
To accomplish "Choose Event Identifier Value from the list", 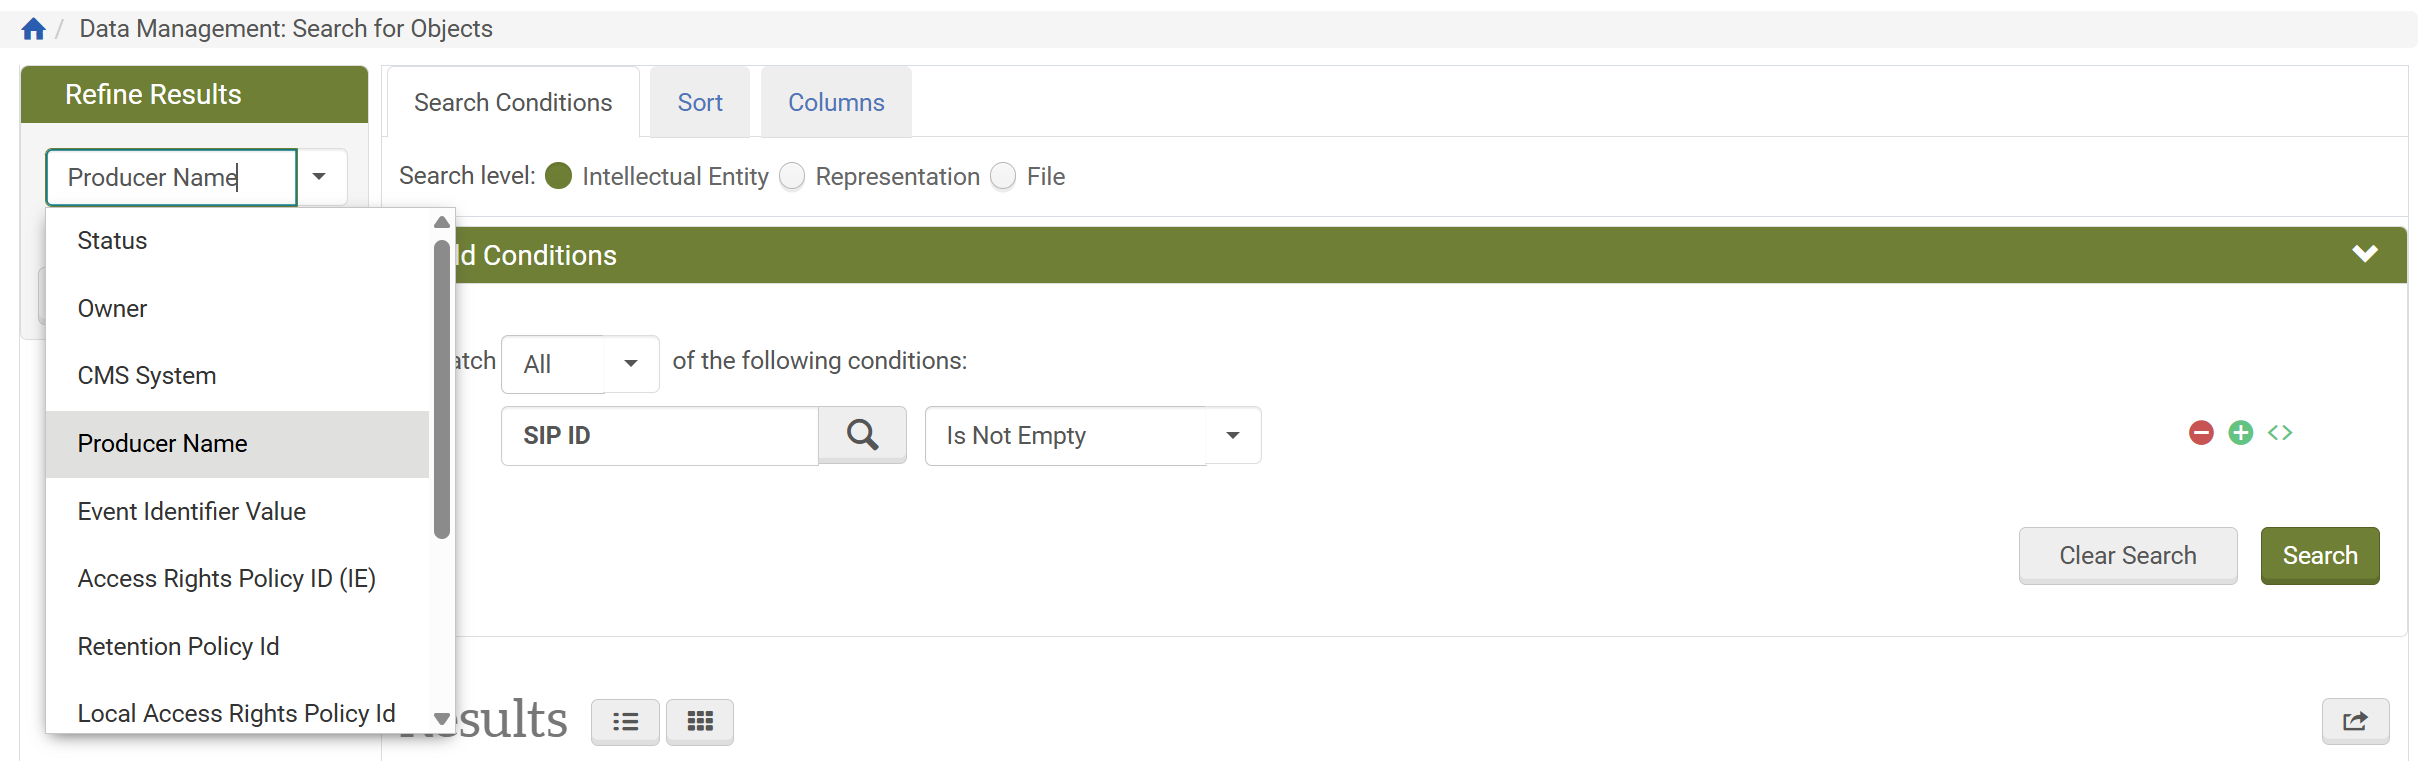I will tap(192, 512).
